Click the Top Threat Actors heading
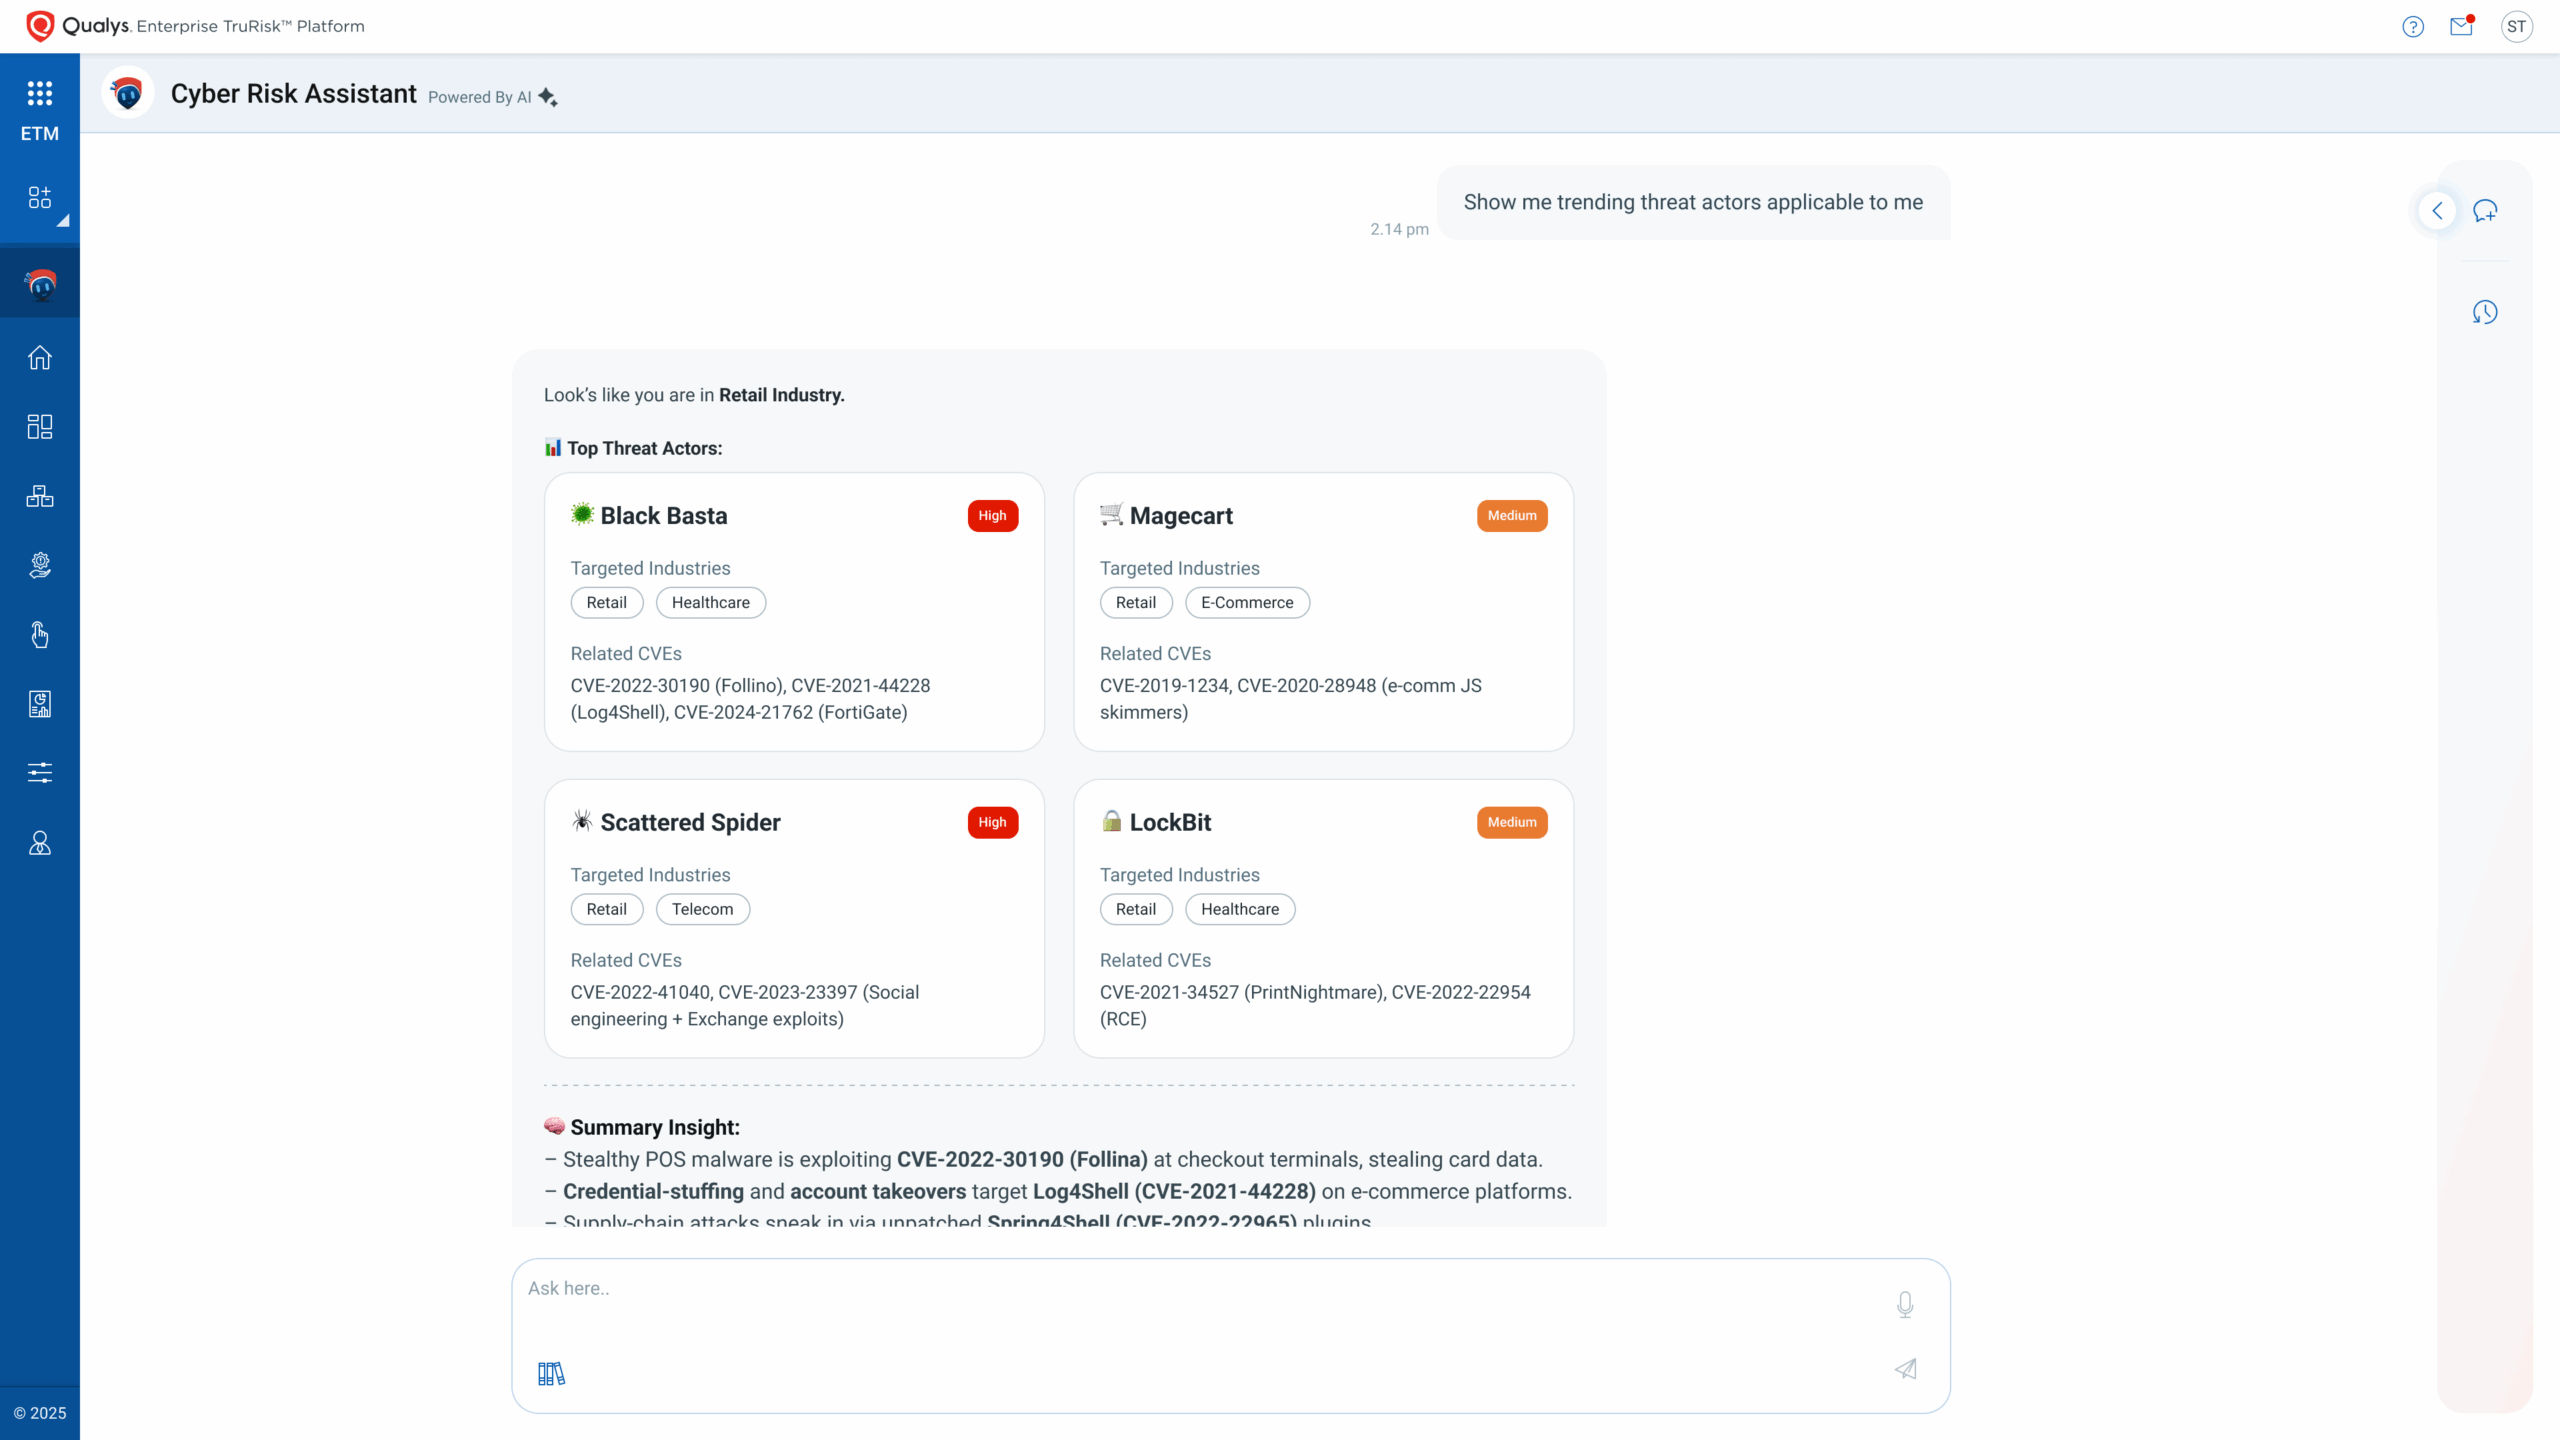Viewport: 2560px width, 1440px height. tap(644, 449)
